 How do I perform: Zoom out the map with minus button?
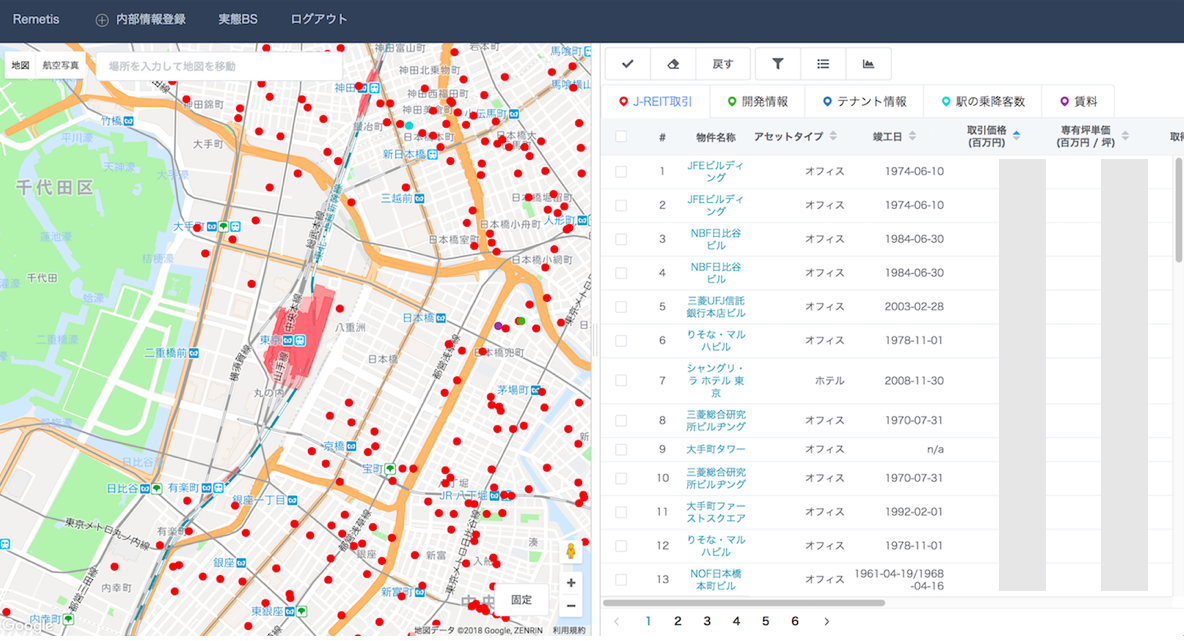(571, 606)
